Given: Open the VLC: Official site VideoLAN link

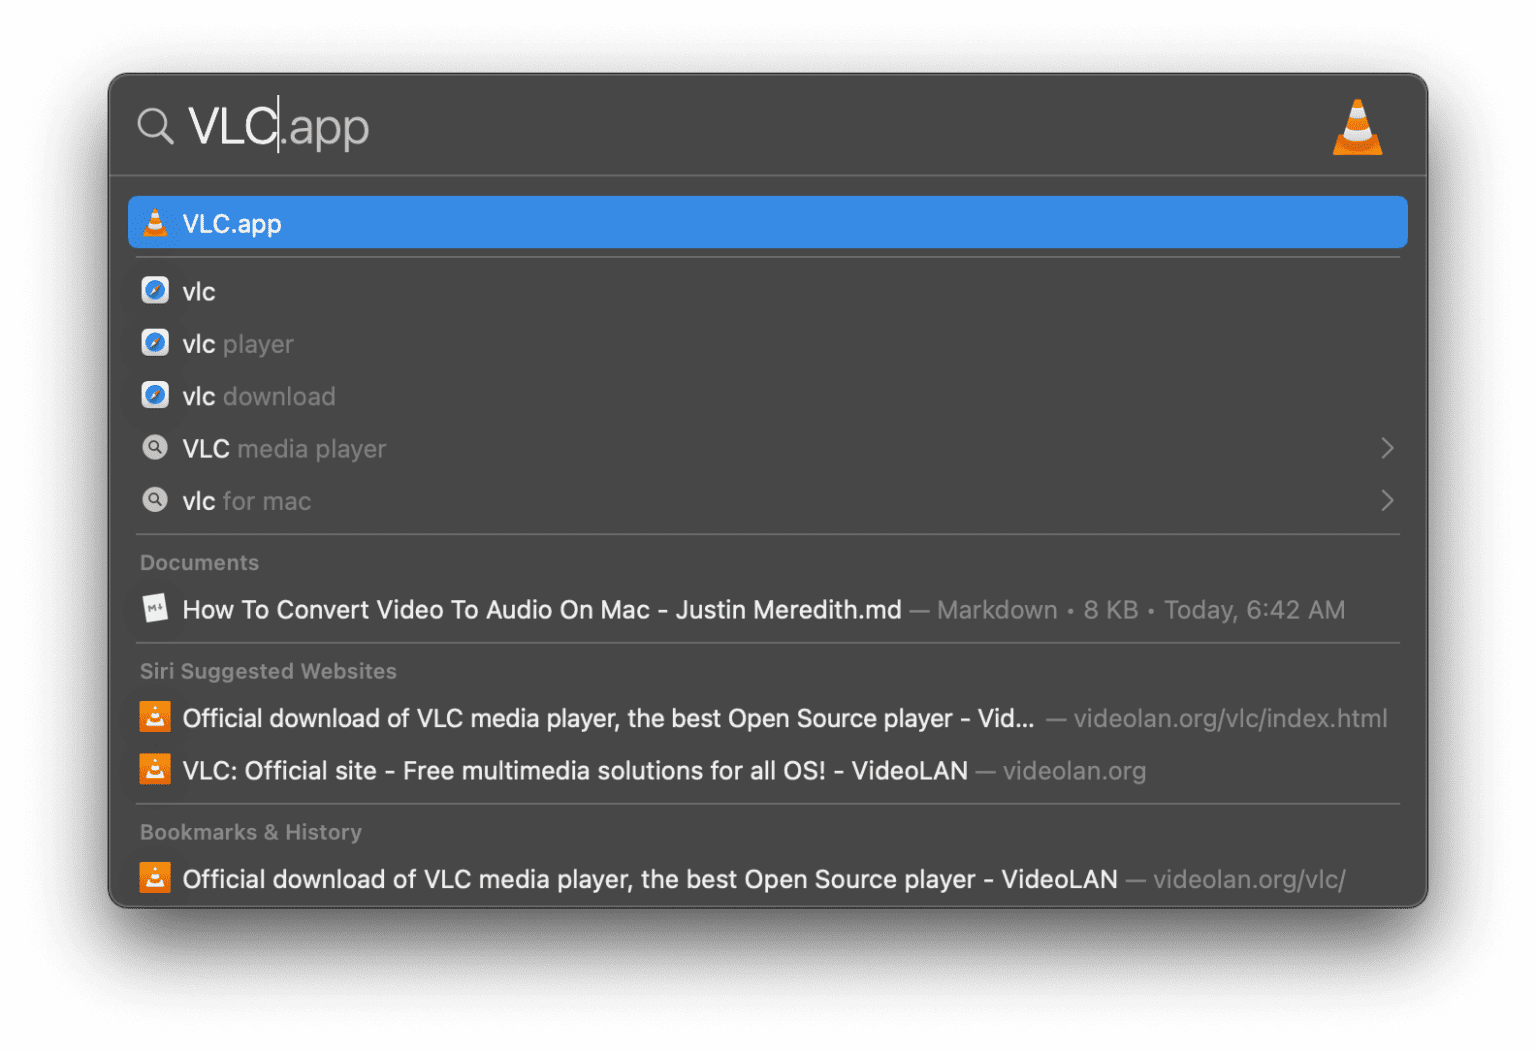Looking at the screenshot, I should tap(575, 770).
